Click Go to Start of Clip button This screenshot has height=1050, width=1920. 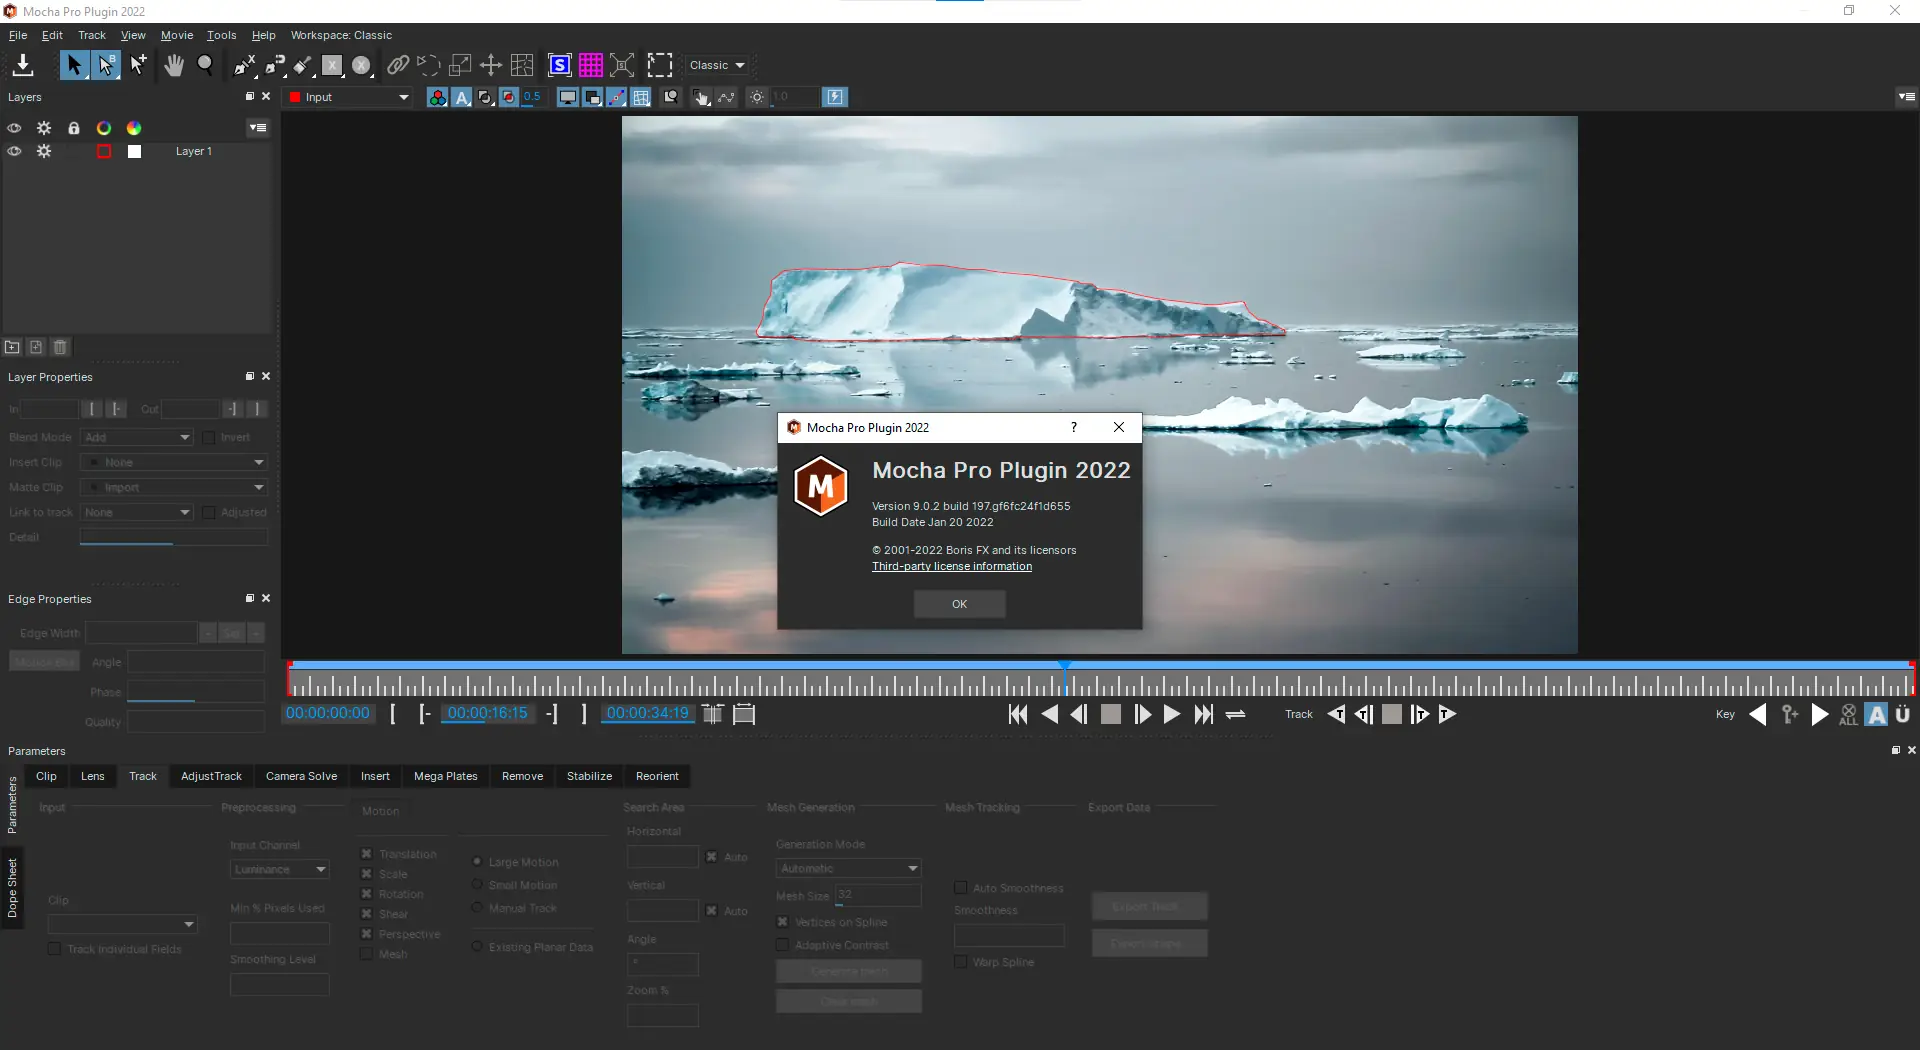coord(1018,714)
